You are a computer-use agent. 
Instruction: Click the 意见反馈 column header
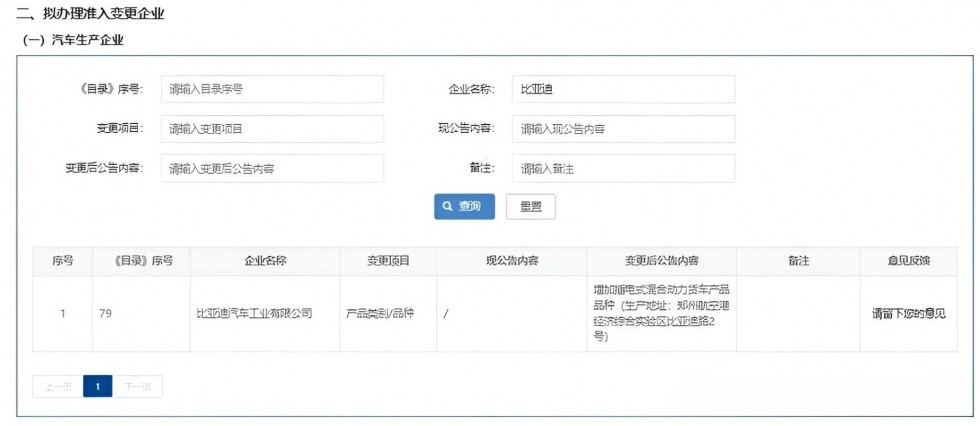(908, 261)
